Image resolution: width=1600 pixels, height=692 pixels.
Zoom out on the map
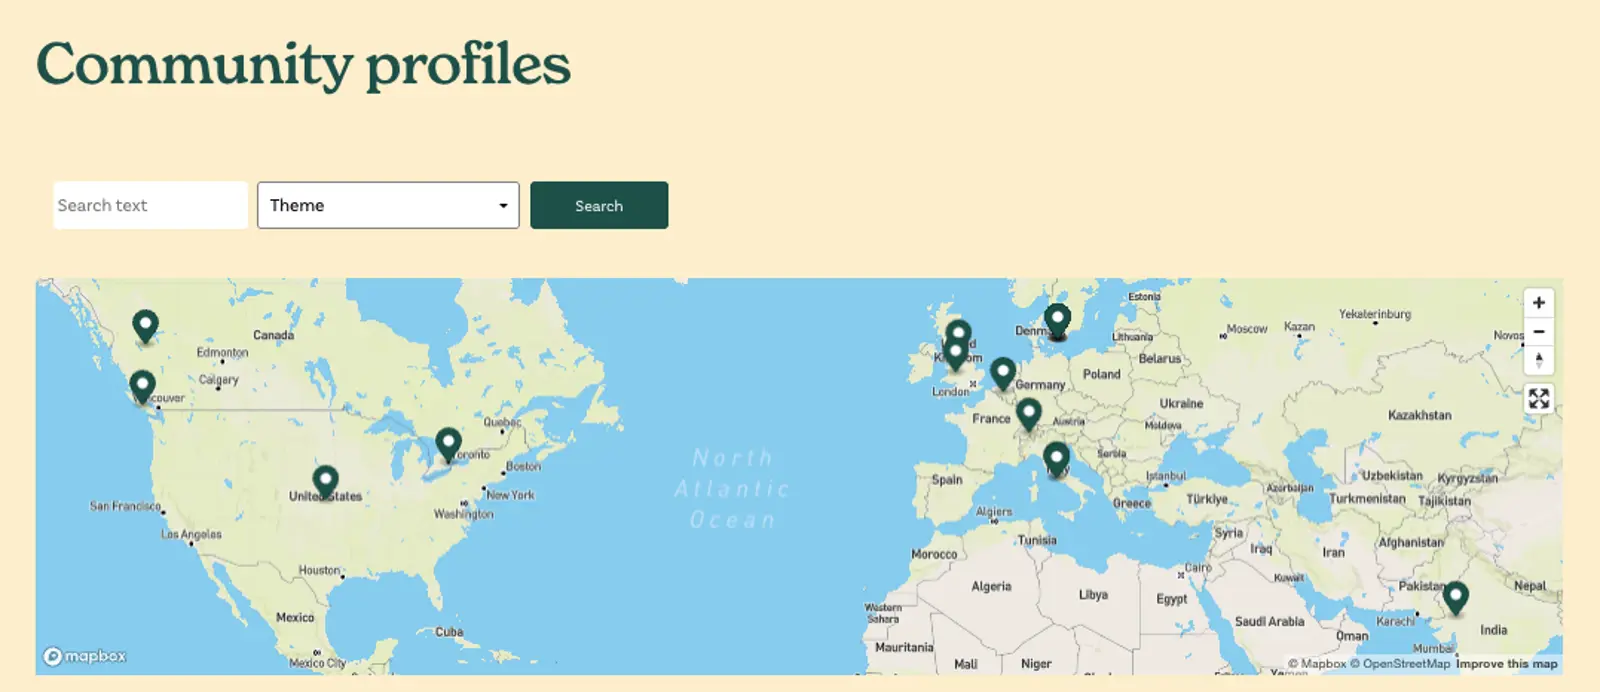tap(1538, 332)
